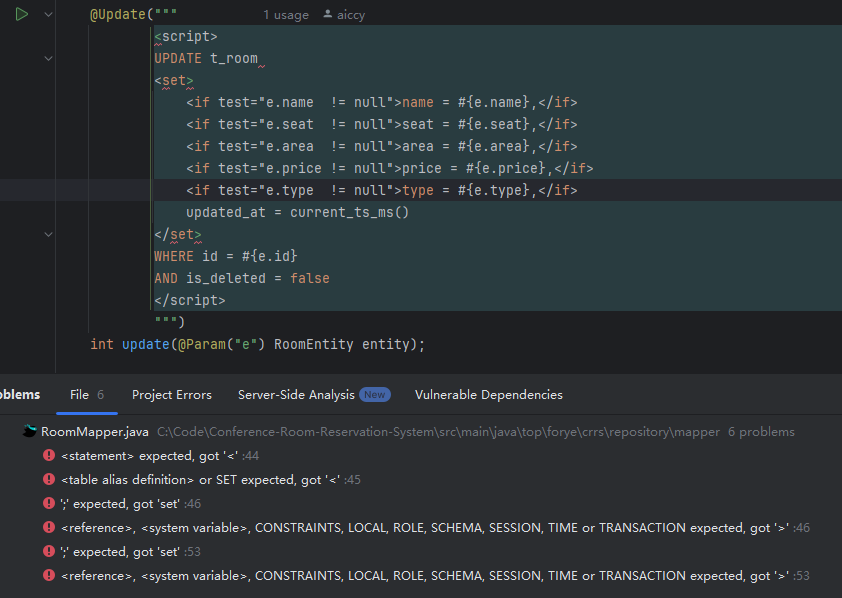The width and height of the screenshot is (842, 598).
Task: Click '6 problems' count text
Action: click(x=761, y=432)
